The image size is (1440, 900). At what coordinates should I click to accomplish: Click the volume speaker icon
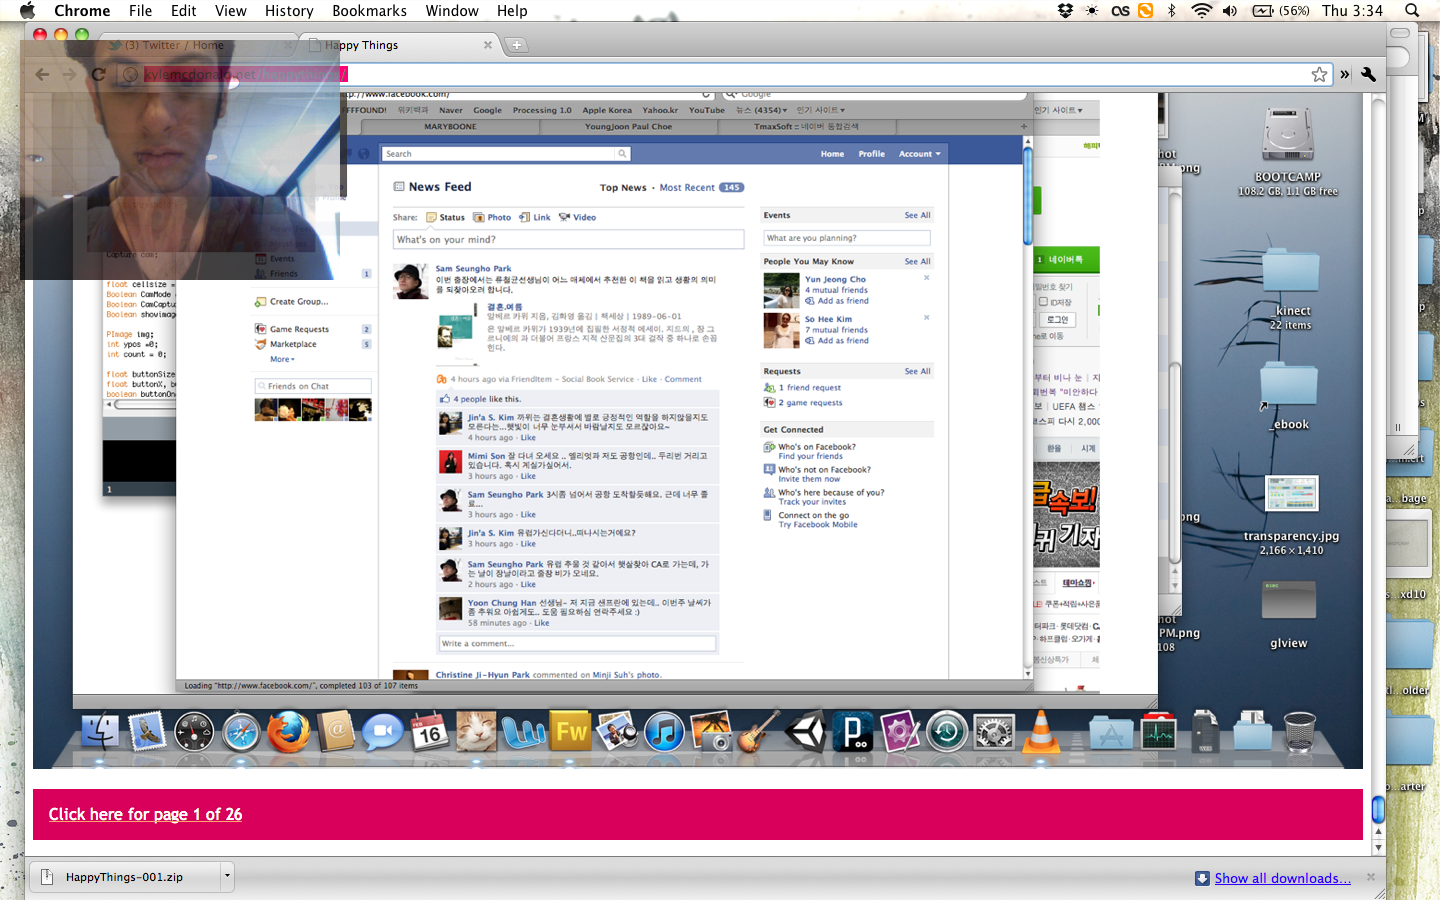(1230, 11)
